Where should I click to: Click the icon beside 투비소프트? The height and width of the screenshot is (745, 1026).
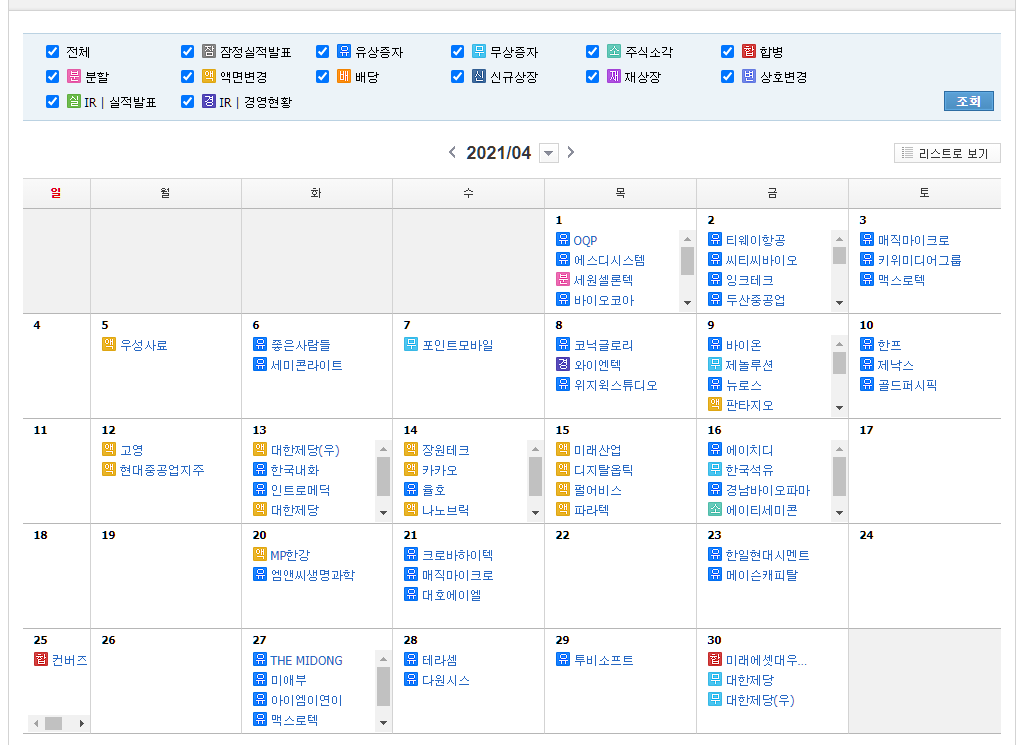point(563,659)
